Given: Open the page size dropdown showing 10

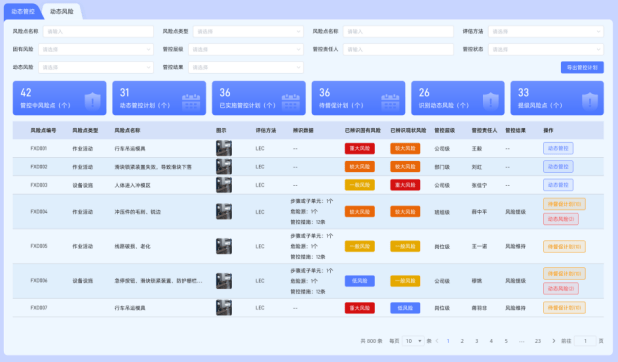Looking at the screenshot, I should click(413, 341).
